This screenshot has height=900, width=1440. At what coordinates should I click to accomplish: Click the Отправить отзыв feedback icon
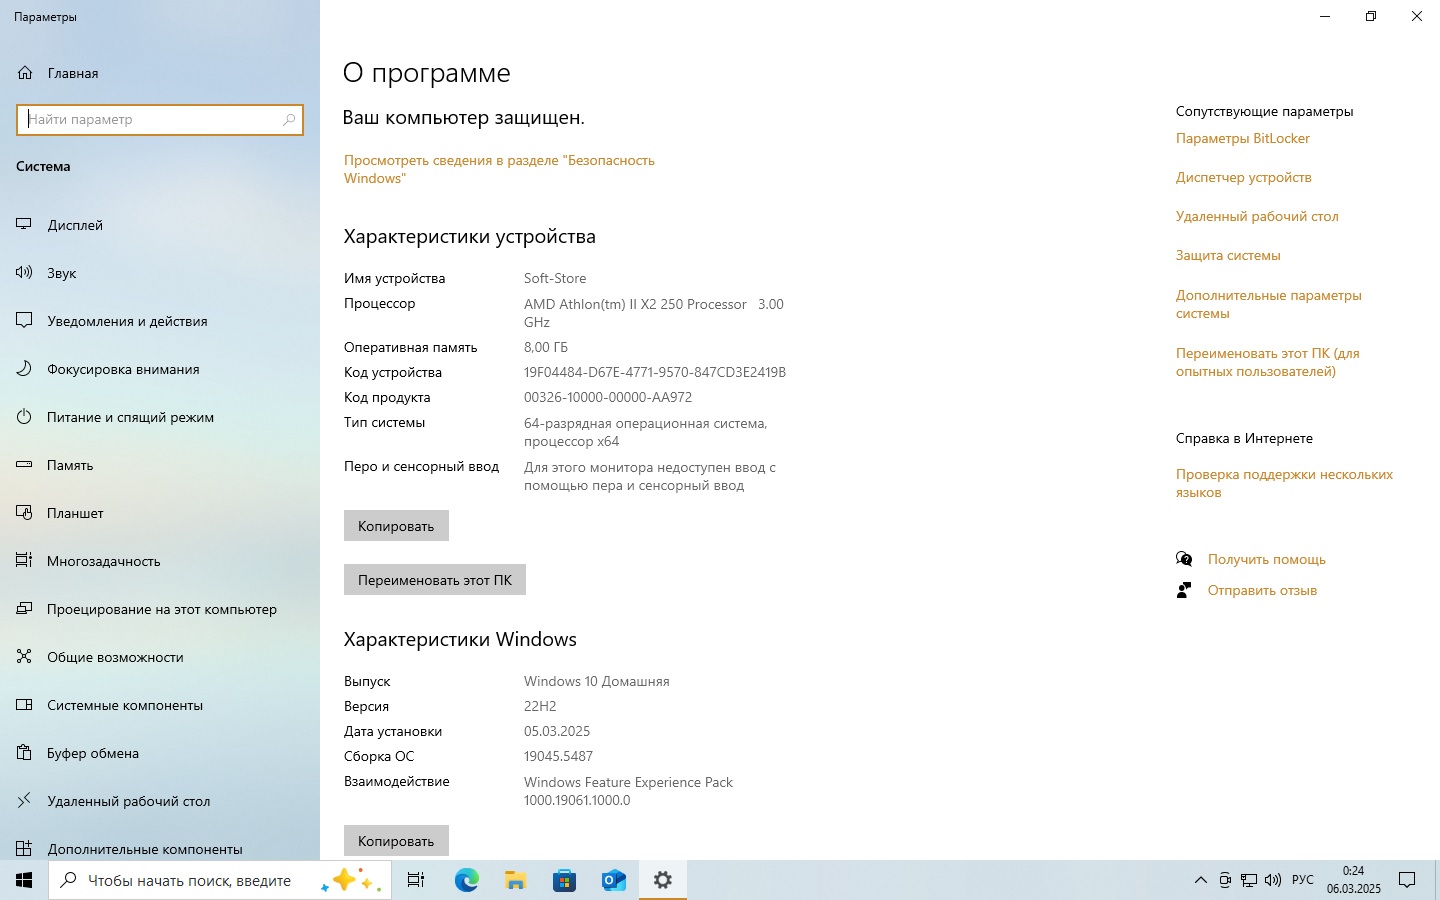1184,590
